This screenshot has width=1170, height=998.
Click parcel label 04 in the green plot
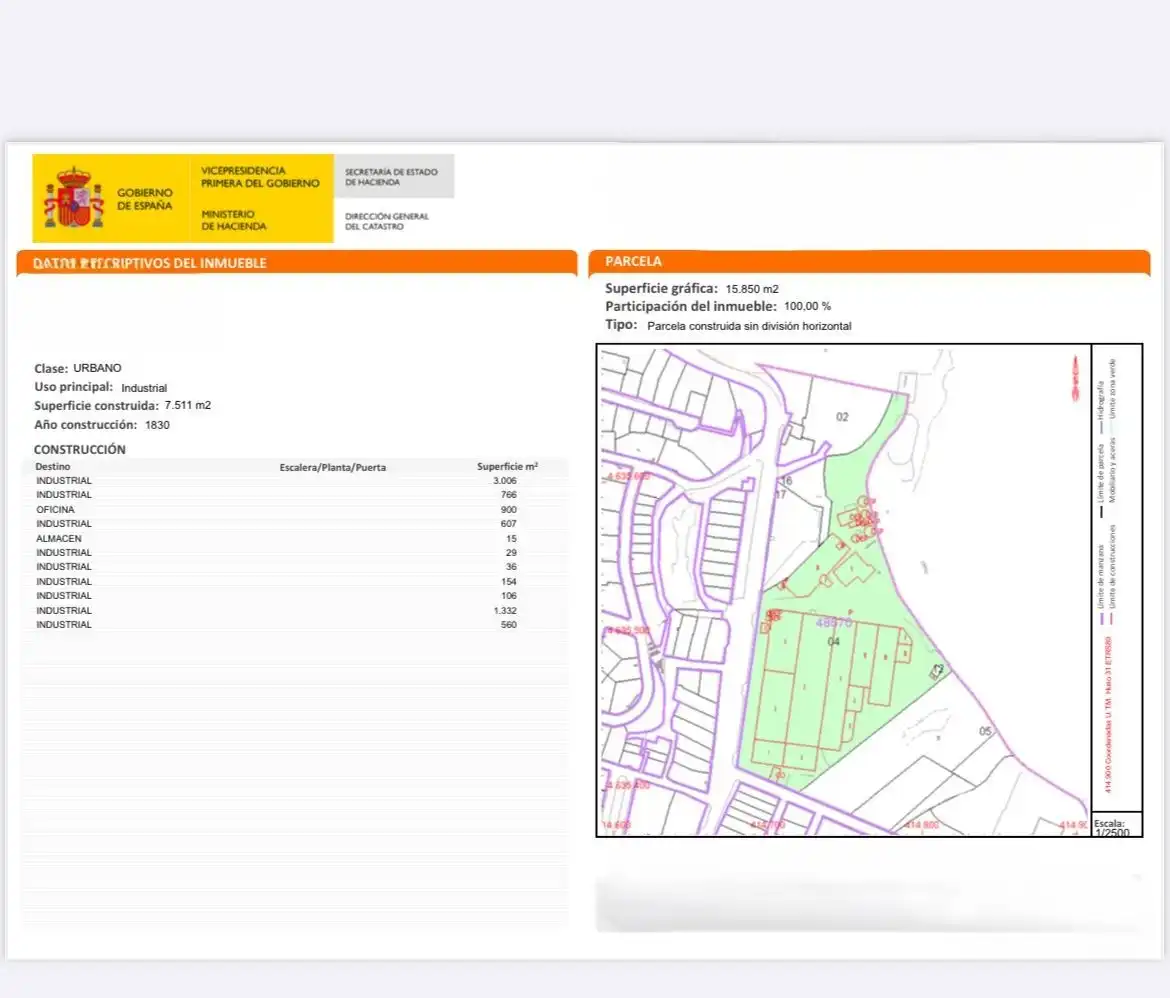(834, 642)
